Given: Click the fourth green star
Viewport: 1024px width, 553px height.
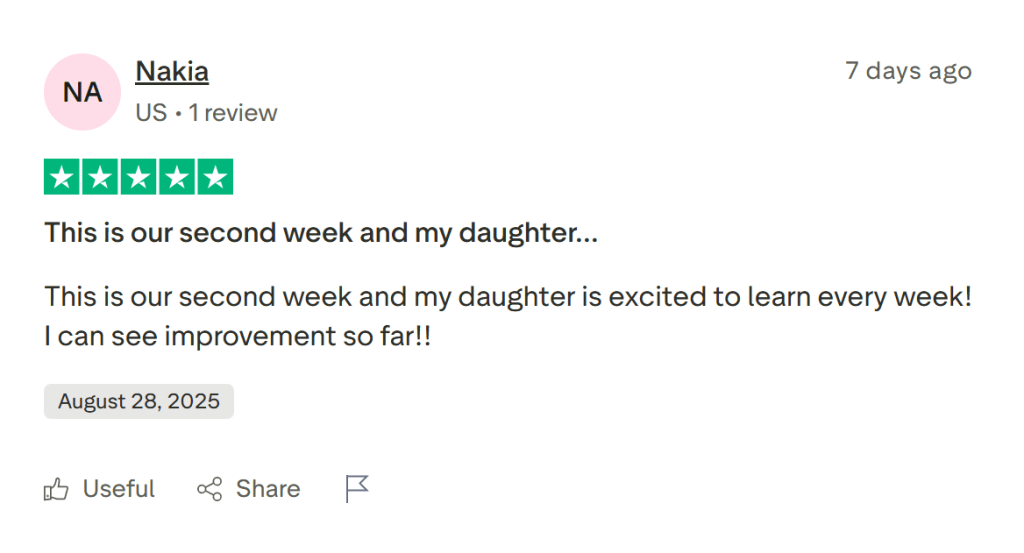Looking at the screenshot, I should (x=176, y=177).
